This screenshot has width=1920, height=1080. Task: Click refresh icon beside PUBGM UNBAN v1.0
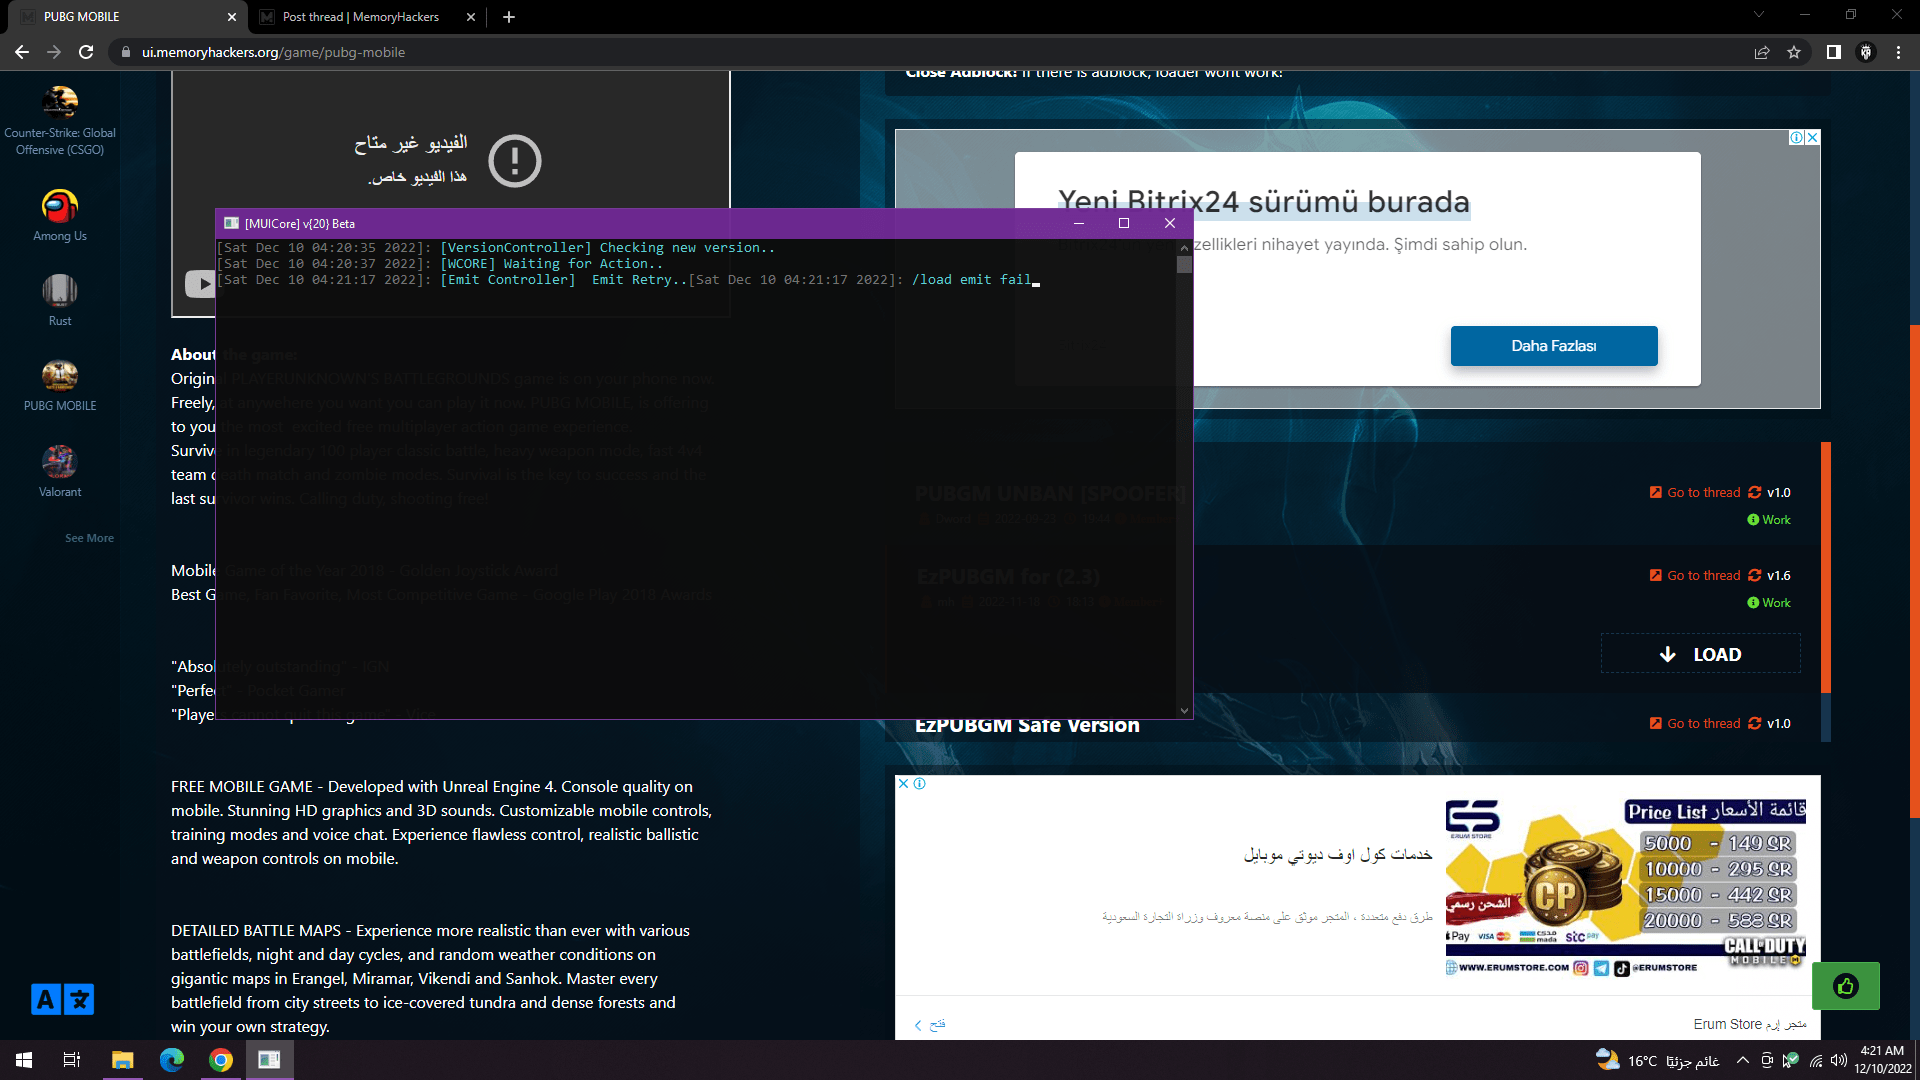pyautogui.click(x=1754, y=493)
